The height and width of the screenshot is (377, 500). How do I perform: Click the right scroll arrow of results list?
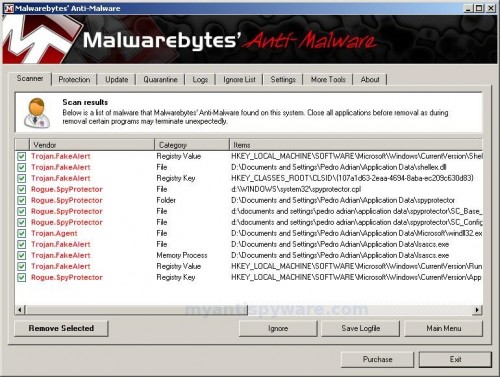(477, 310)
